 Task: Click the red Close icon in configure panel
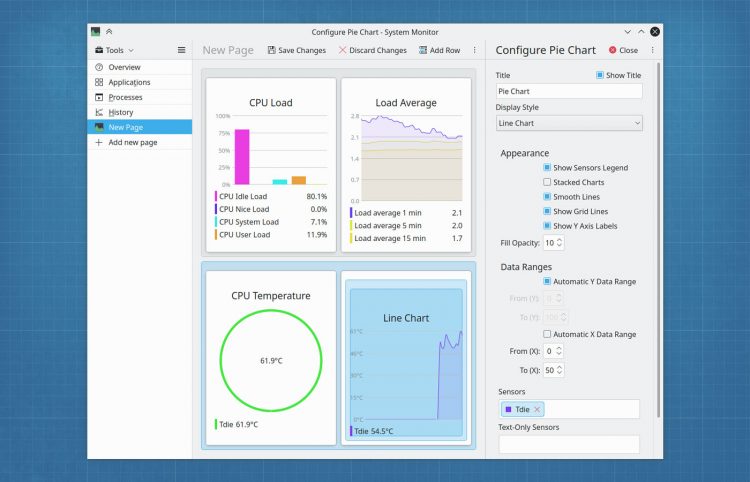(x=612, y=50)
